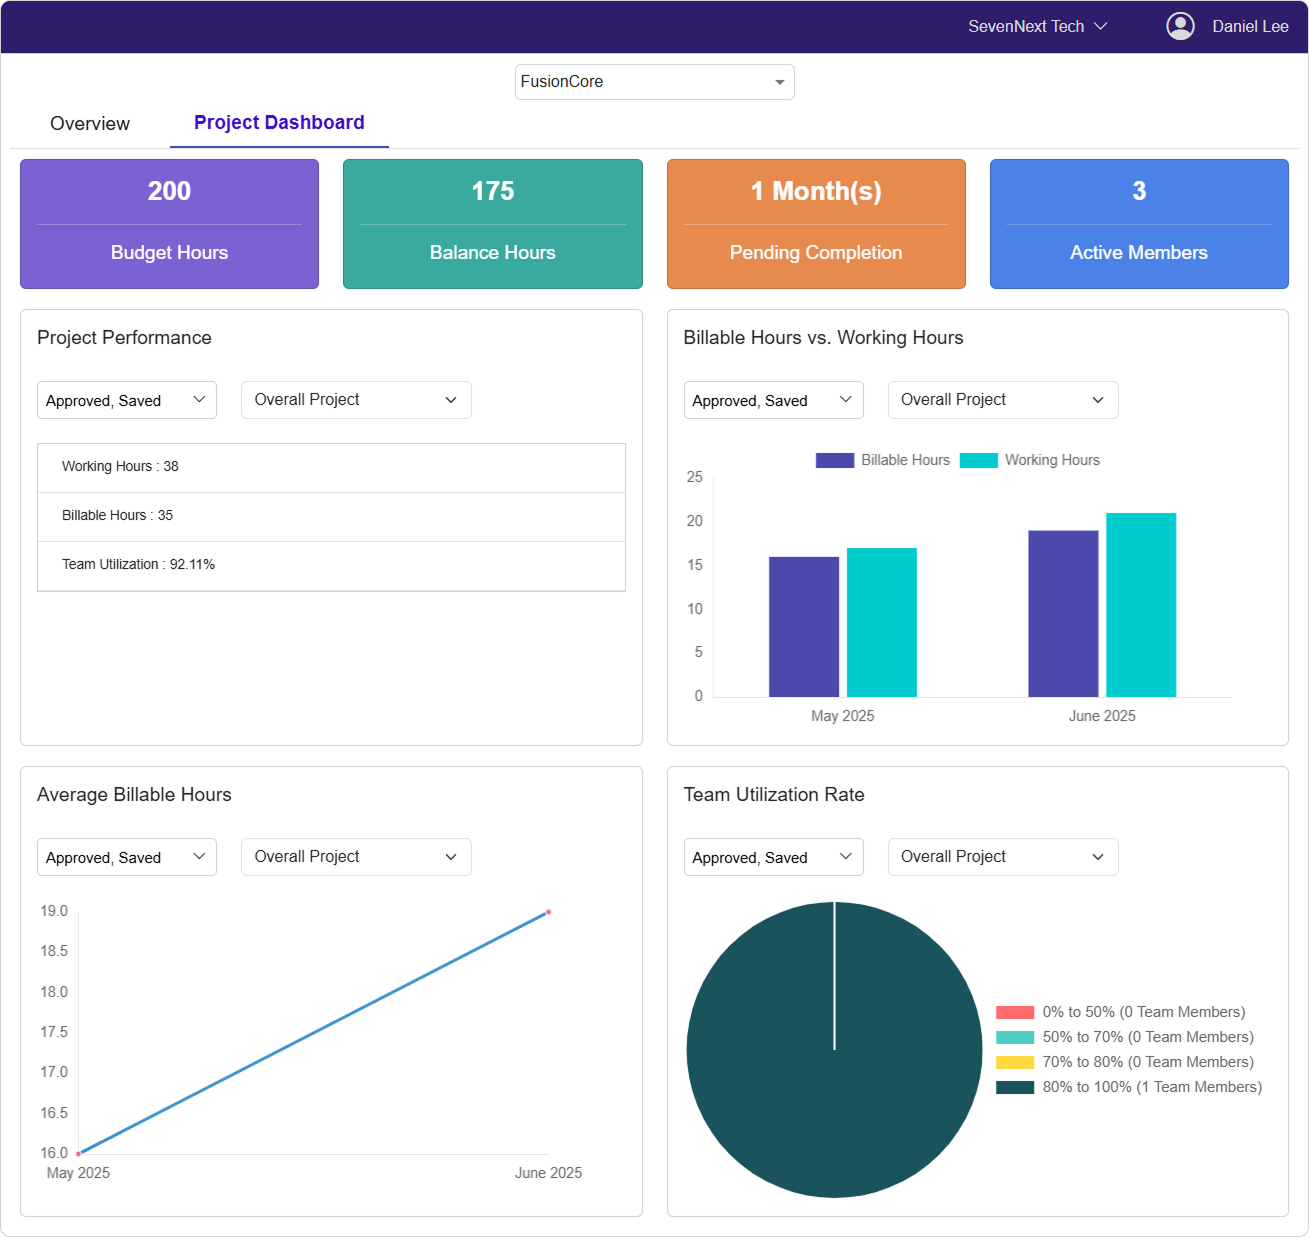Open Billable vs. Working Hours status dropdown
The height and width of the screenshot is (1237, 1309).
(x=773, y=400)
